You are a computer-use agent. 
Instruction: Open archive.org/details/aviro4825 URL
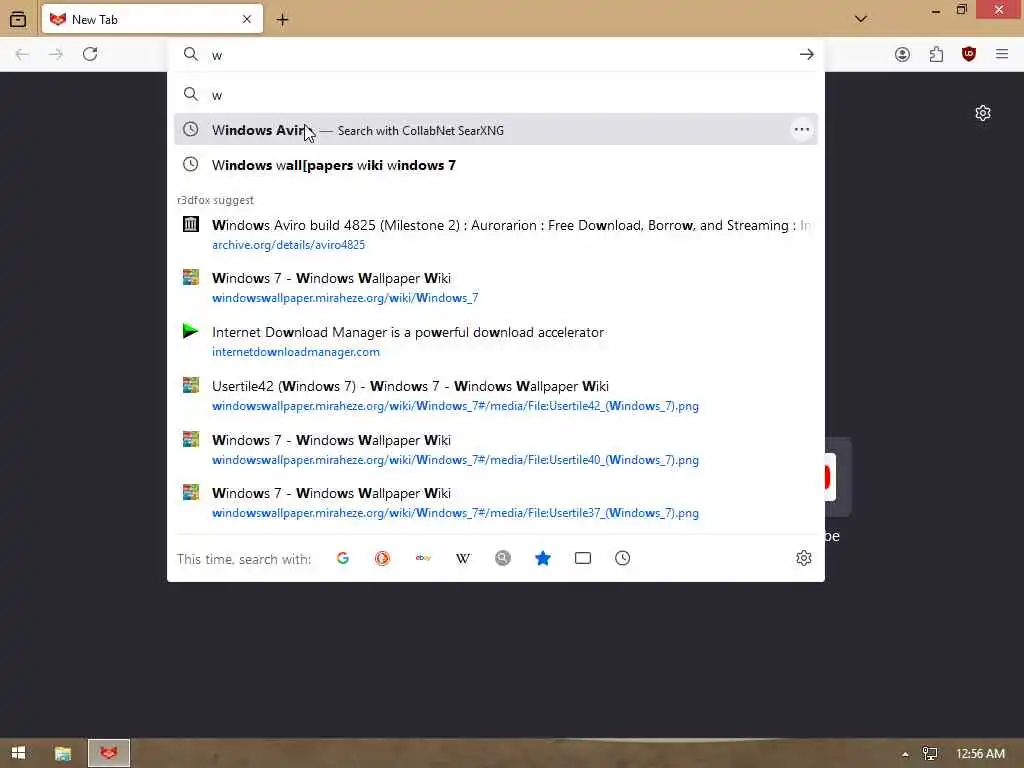289,245
